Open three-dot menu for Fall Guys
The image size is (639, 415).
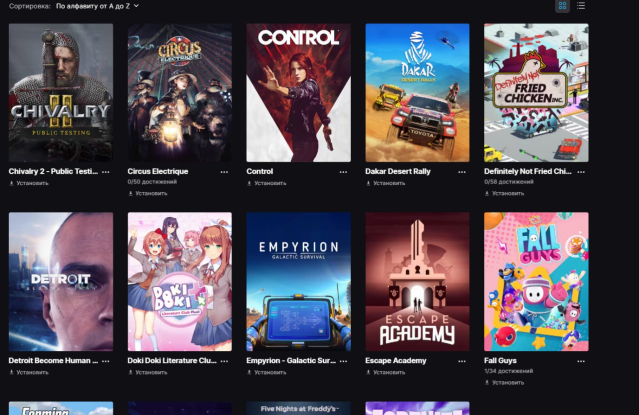click(581, 361)
